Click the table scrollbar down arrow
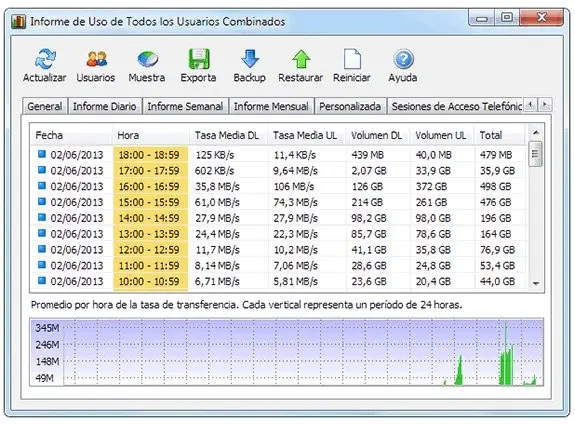The width and height of the screenshot is (575, 425). (536, 283)
